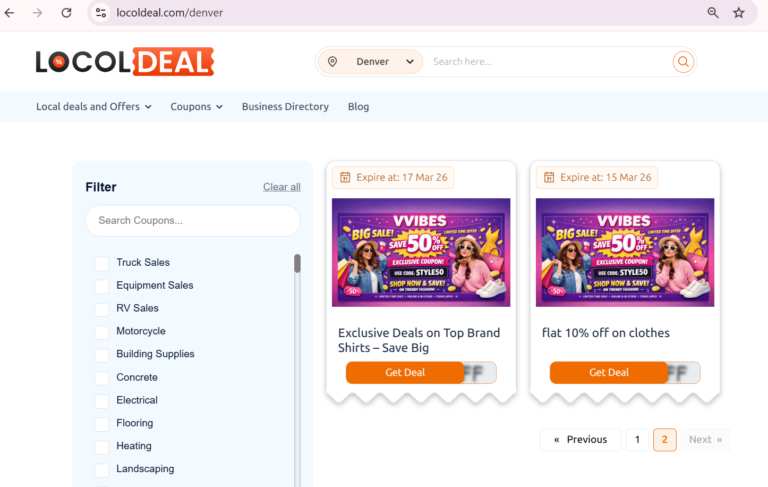Click the orange search magnifier icon
The image size is (768, 487).
point(683,62)
